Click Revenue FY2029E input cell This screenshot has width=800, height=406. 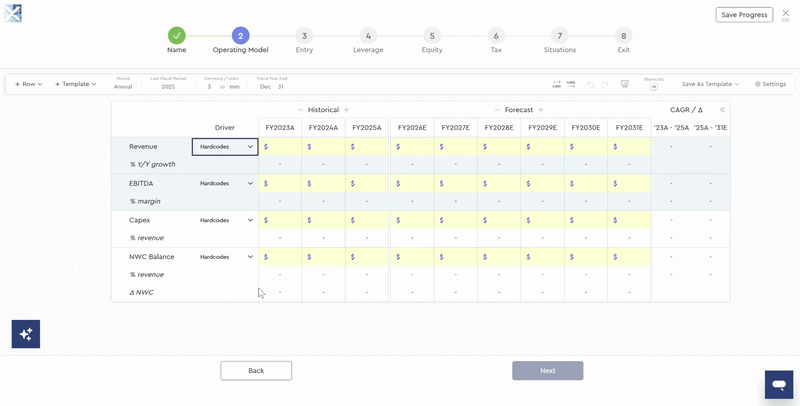point(542,147)
